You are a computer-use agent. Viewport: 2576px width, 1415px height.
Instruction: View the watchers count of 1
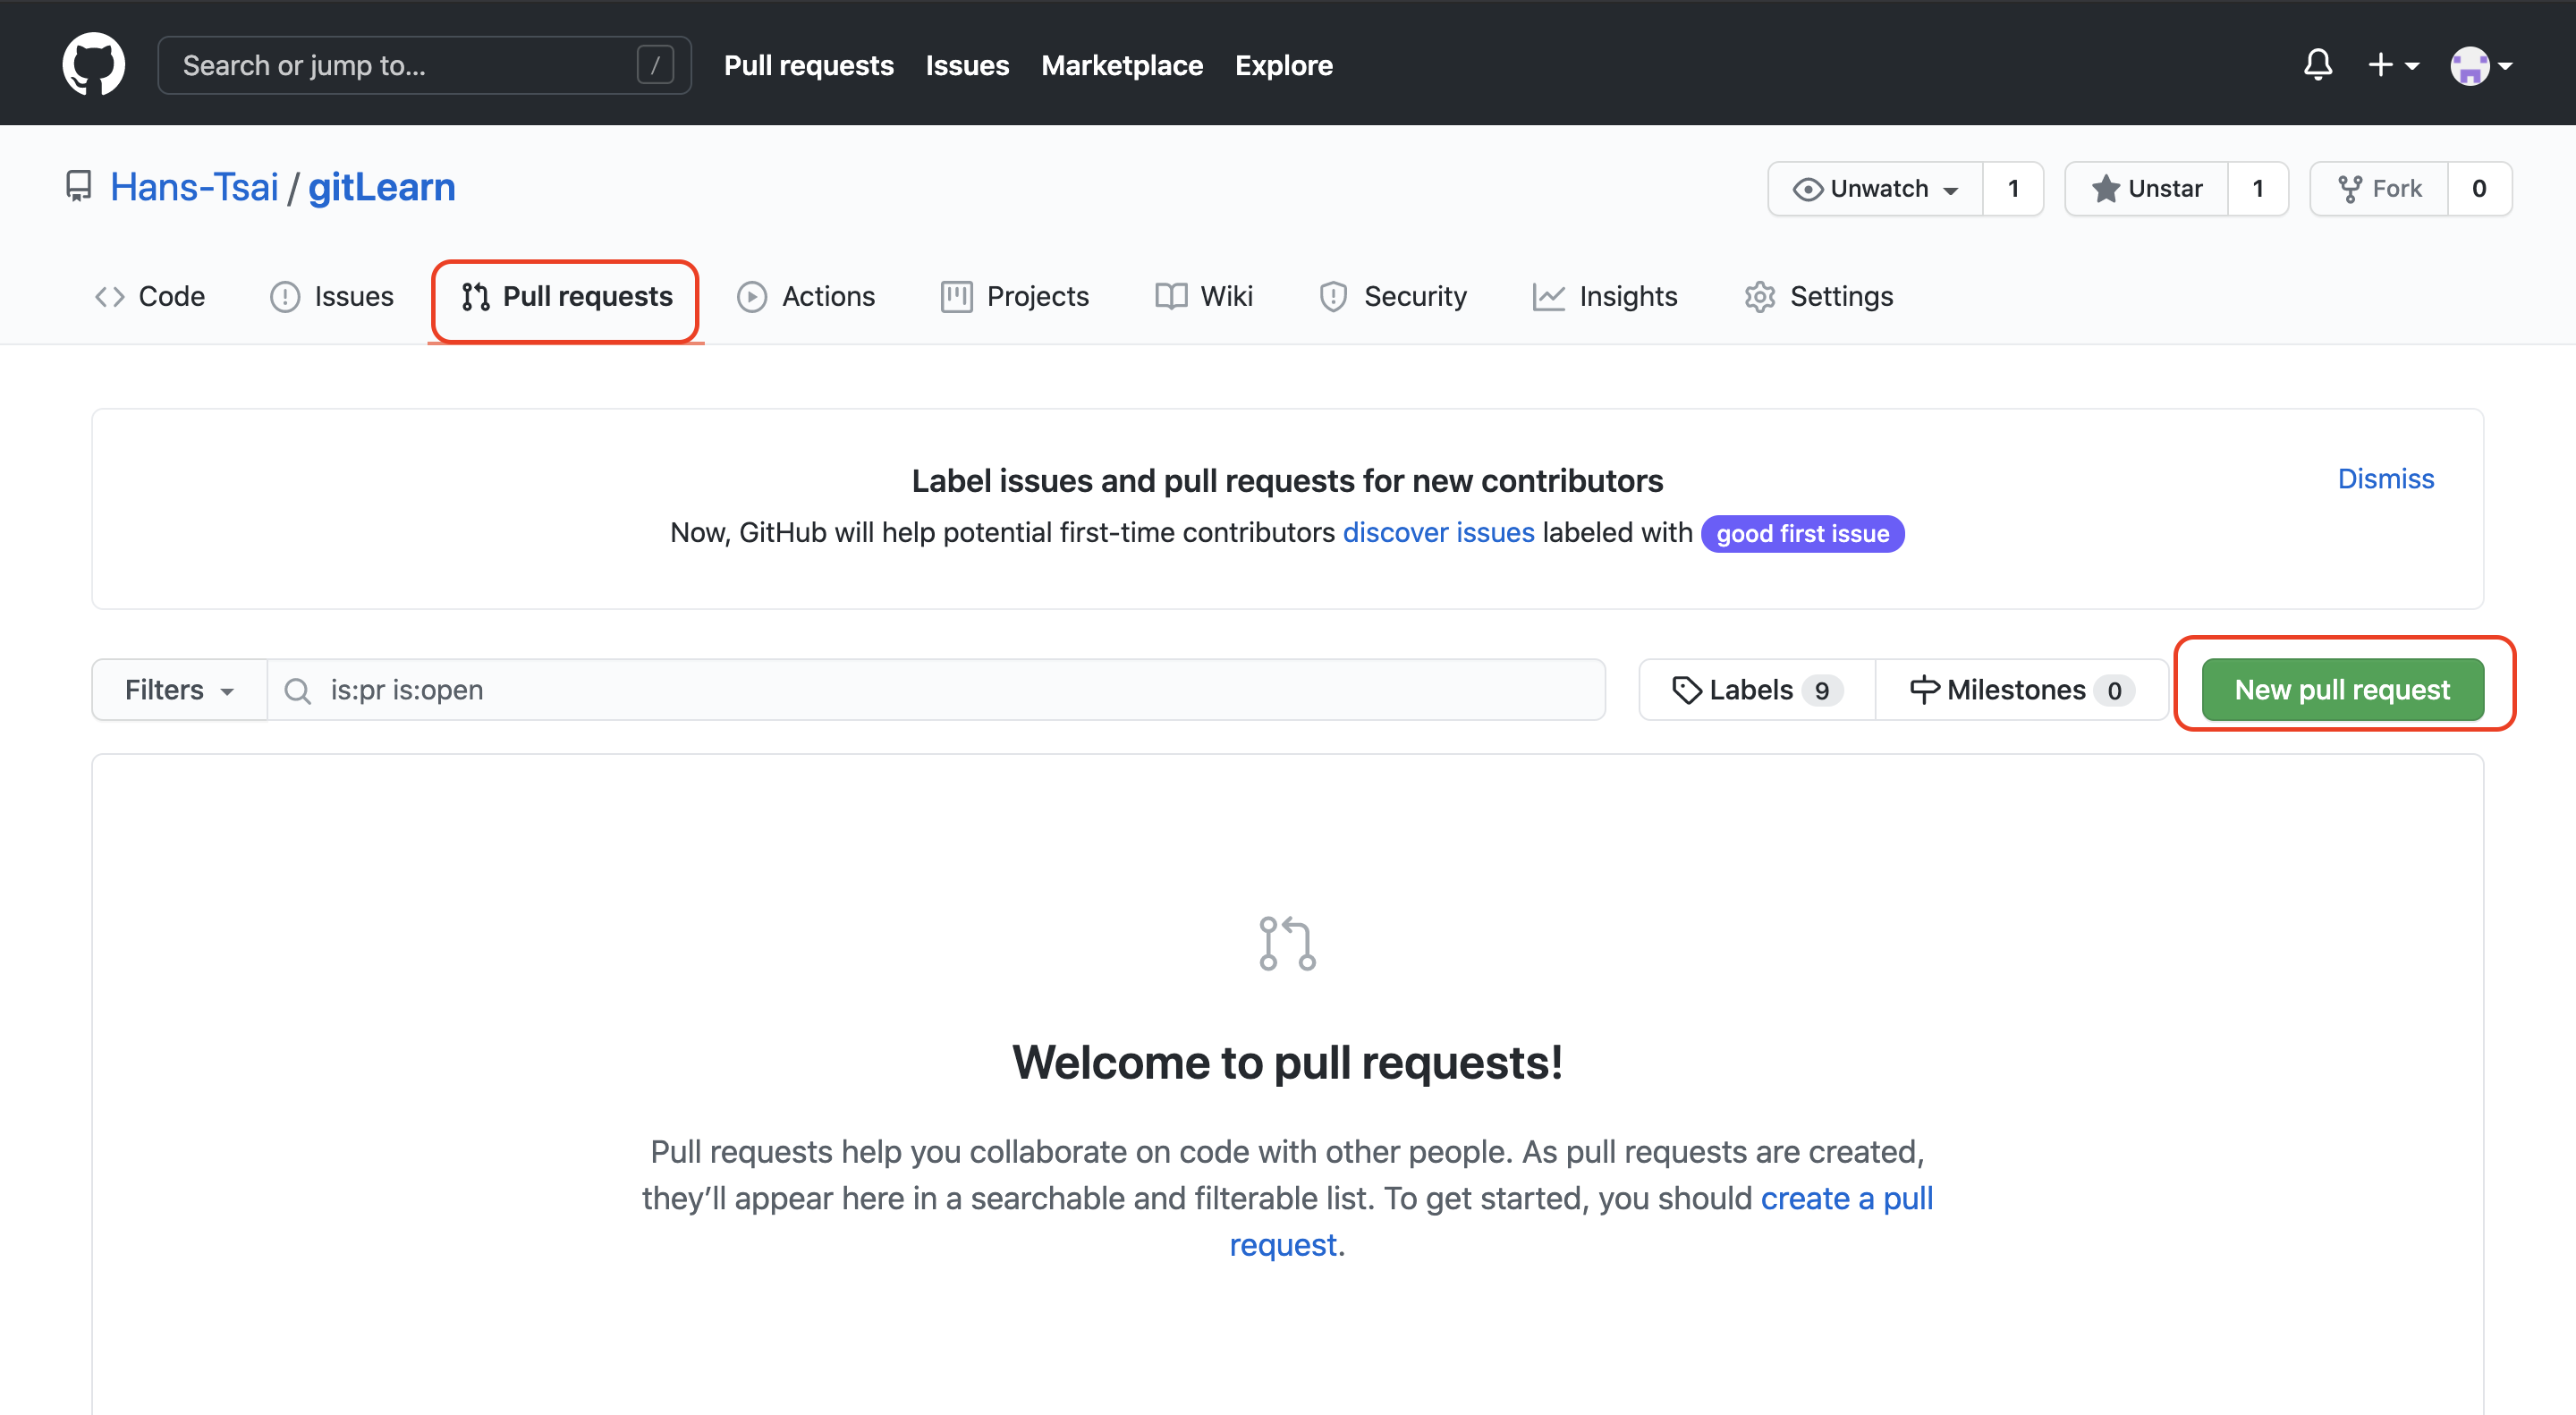pos(2013,188)
